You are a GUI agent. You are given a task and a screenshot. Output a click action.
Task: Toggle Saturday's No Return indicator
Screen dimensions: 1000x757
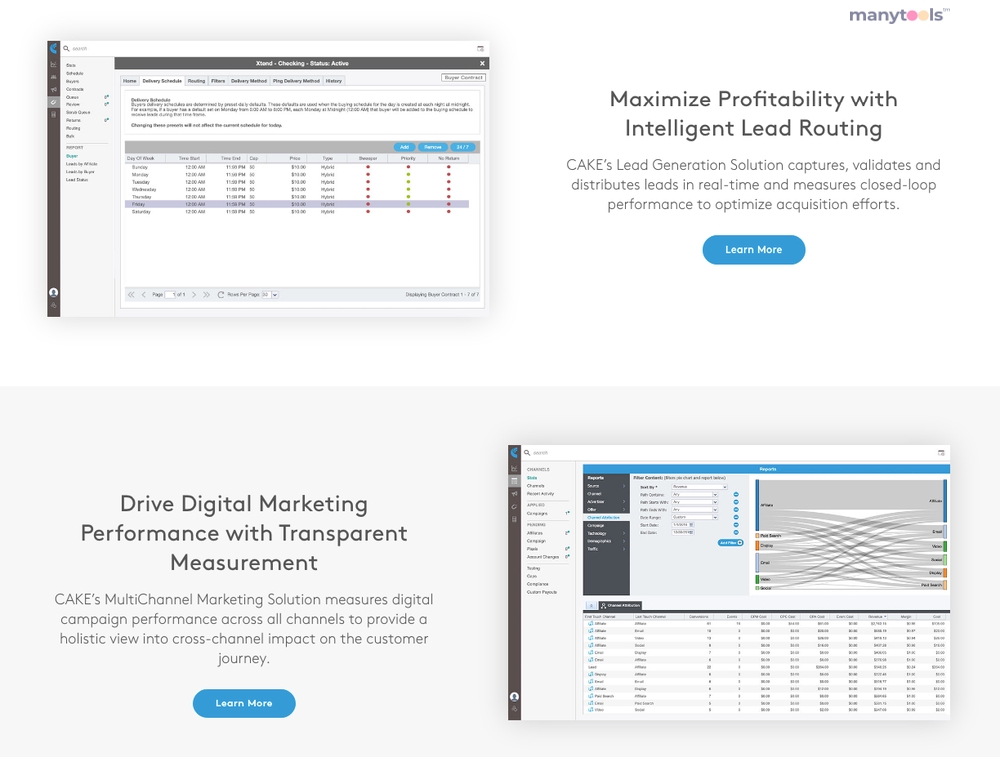click(x=448, y=212)
